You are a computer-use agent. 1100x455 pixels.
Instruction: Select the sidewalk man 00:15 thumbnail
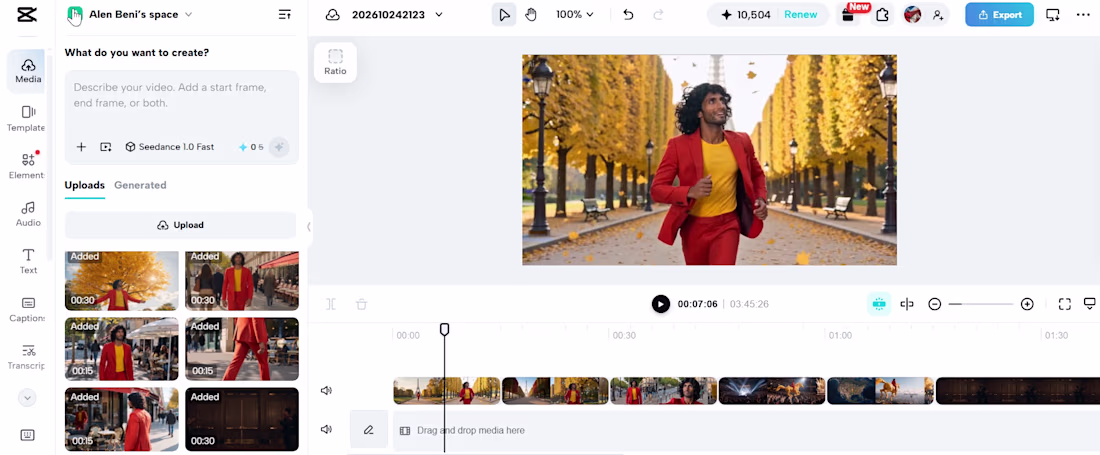coord(121,348)
